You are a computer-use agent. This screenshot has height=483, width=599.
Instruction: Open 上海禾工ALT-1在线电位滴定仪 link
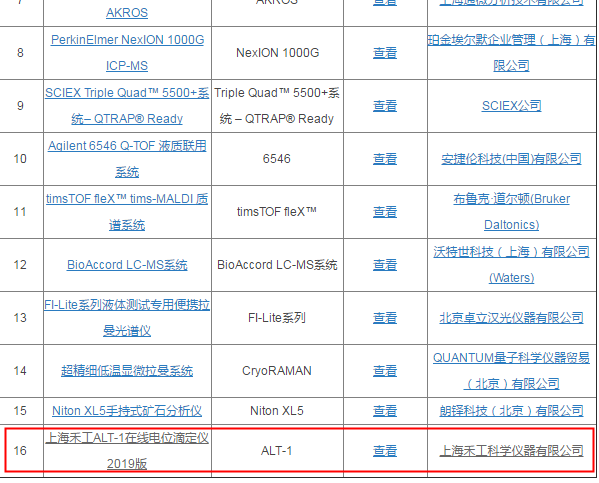127,451
